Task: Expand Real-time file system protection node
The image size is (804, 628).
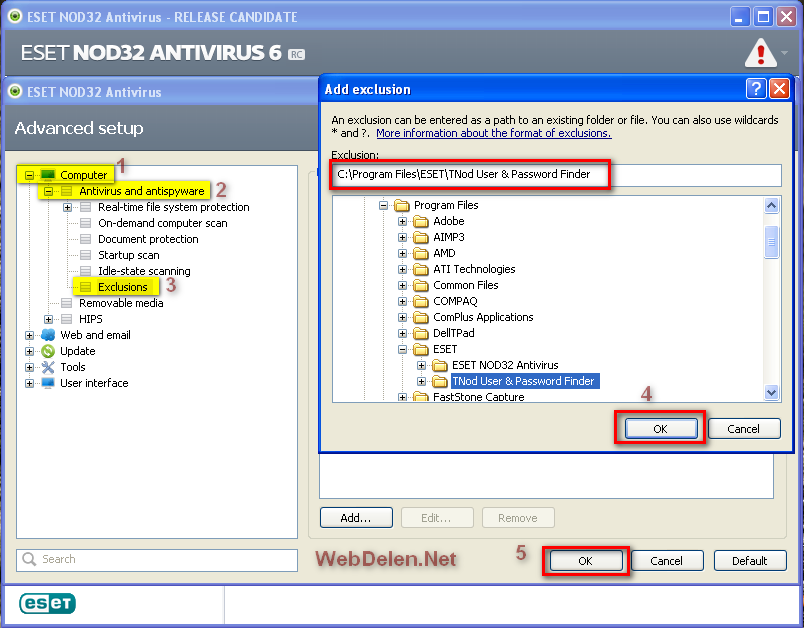Action: 67,207
